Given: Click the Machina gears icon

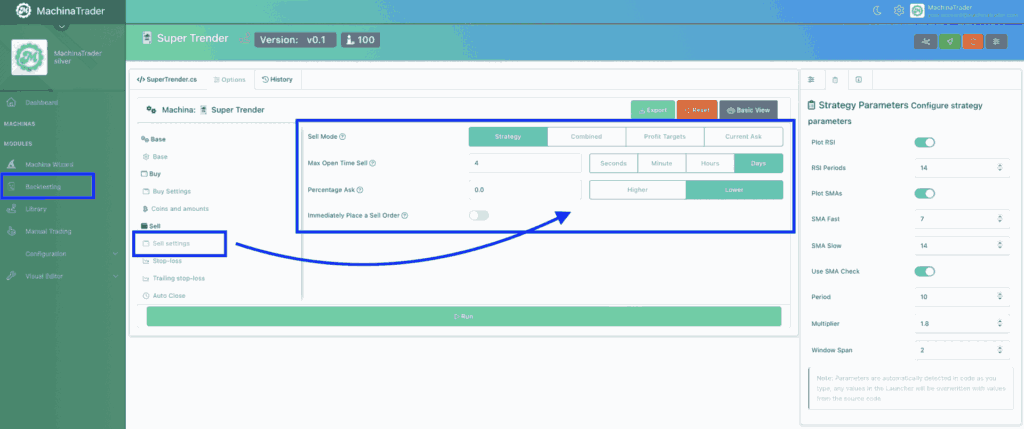Looking at the screenshot, I should [x=151, y=110].
